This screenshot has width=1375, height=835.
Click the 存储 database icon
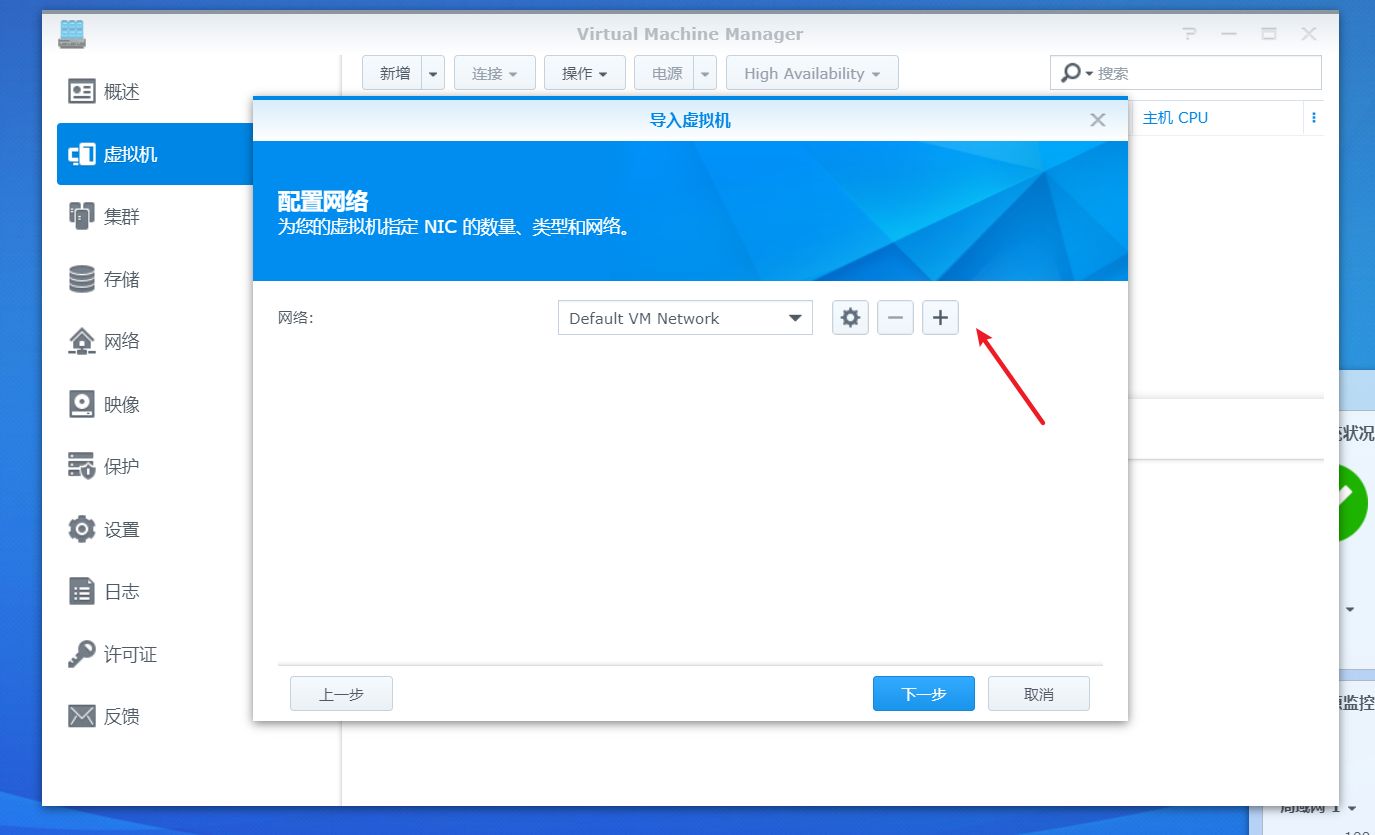[x=81, y=279]
